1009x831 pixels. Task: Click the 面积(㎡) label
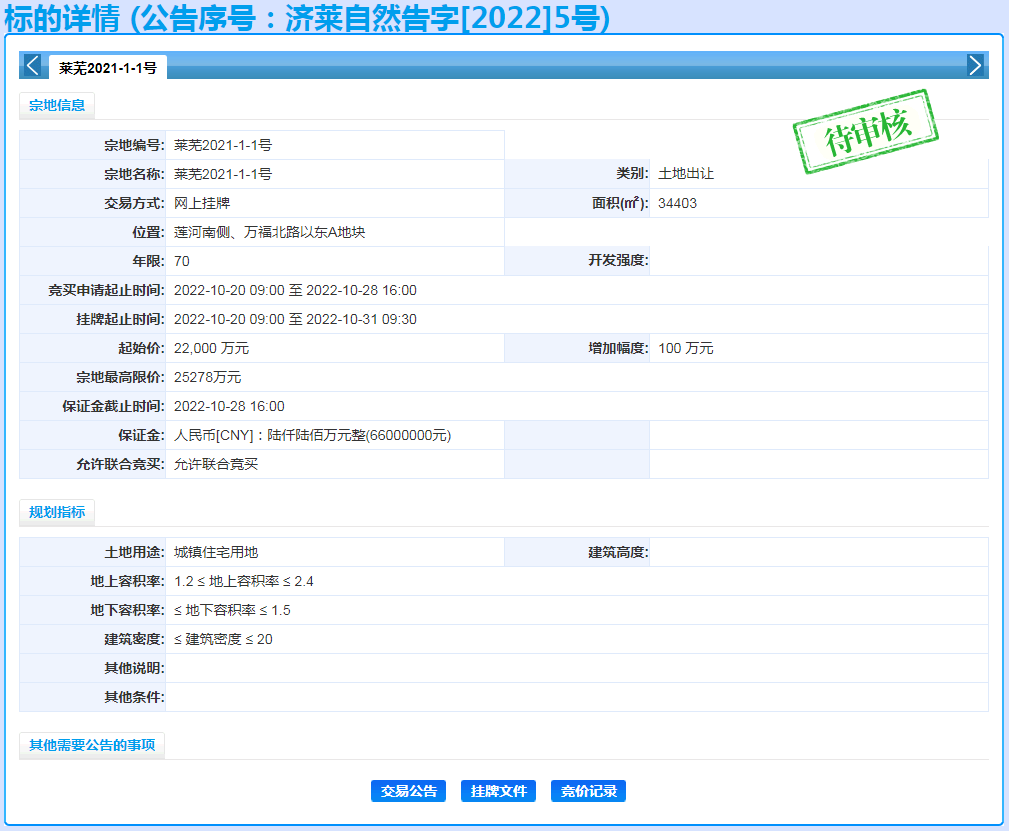click(x=620, y=203)
